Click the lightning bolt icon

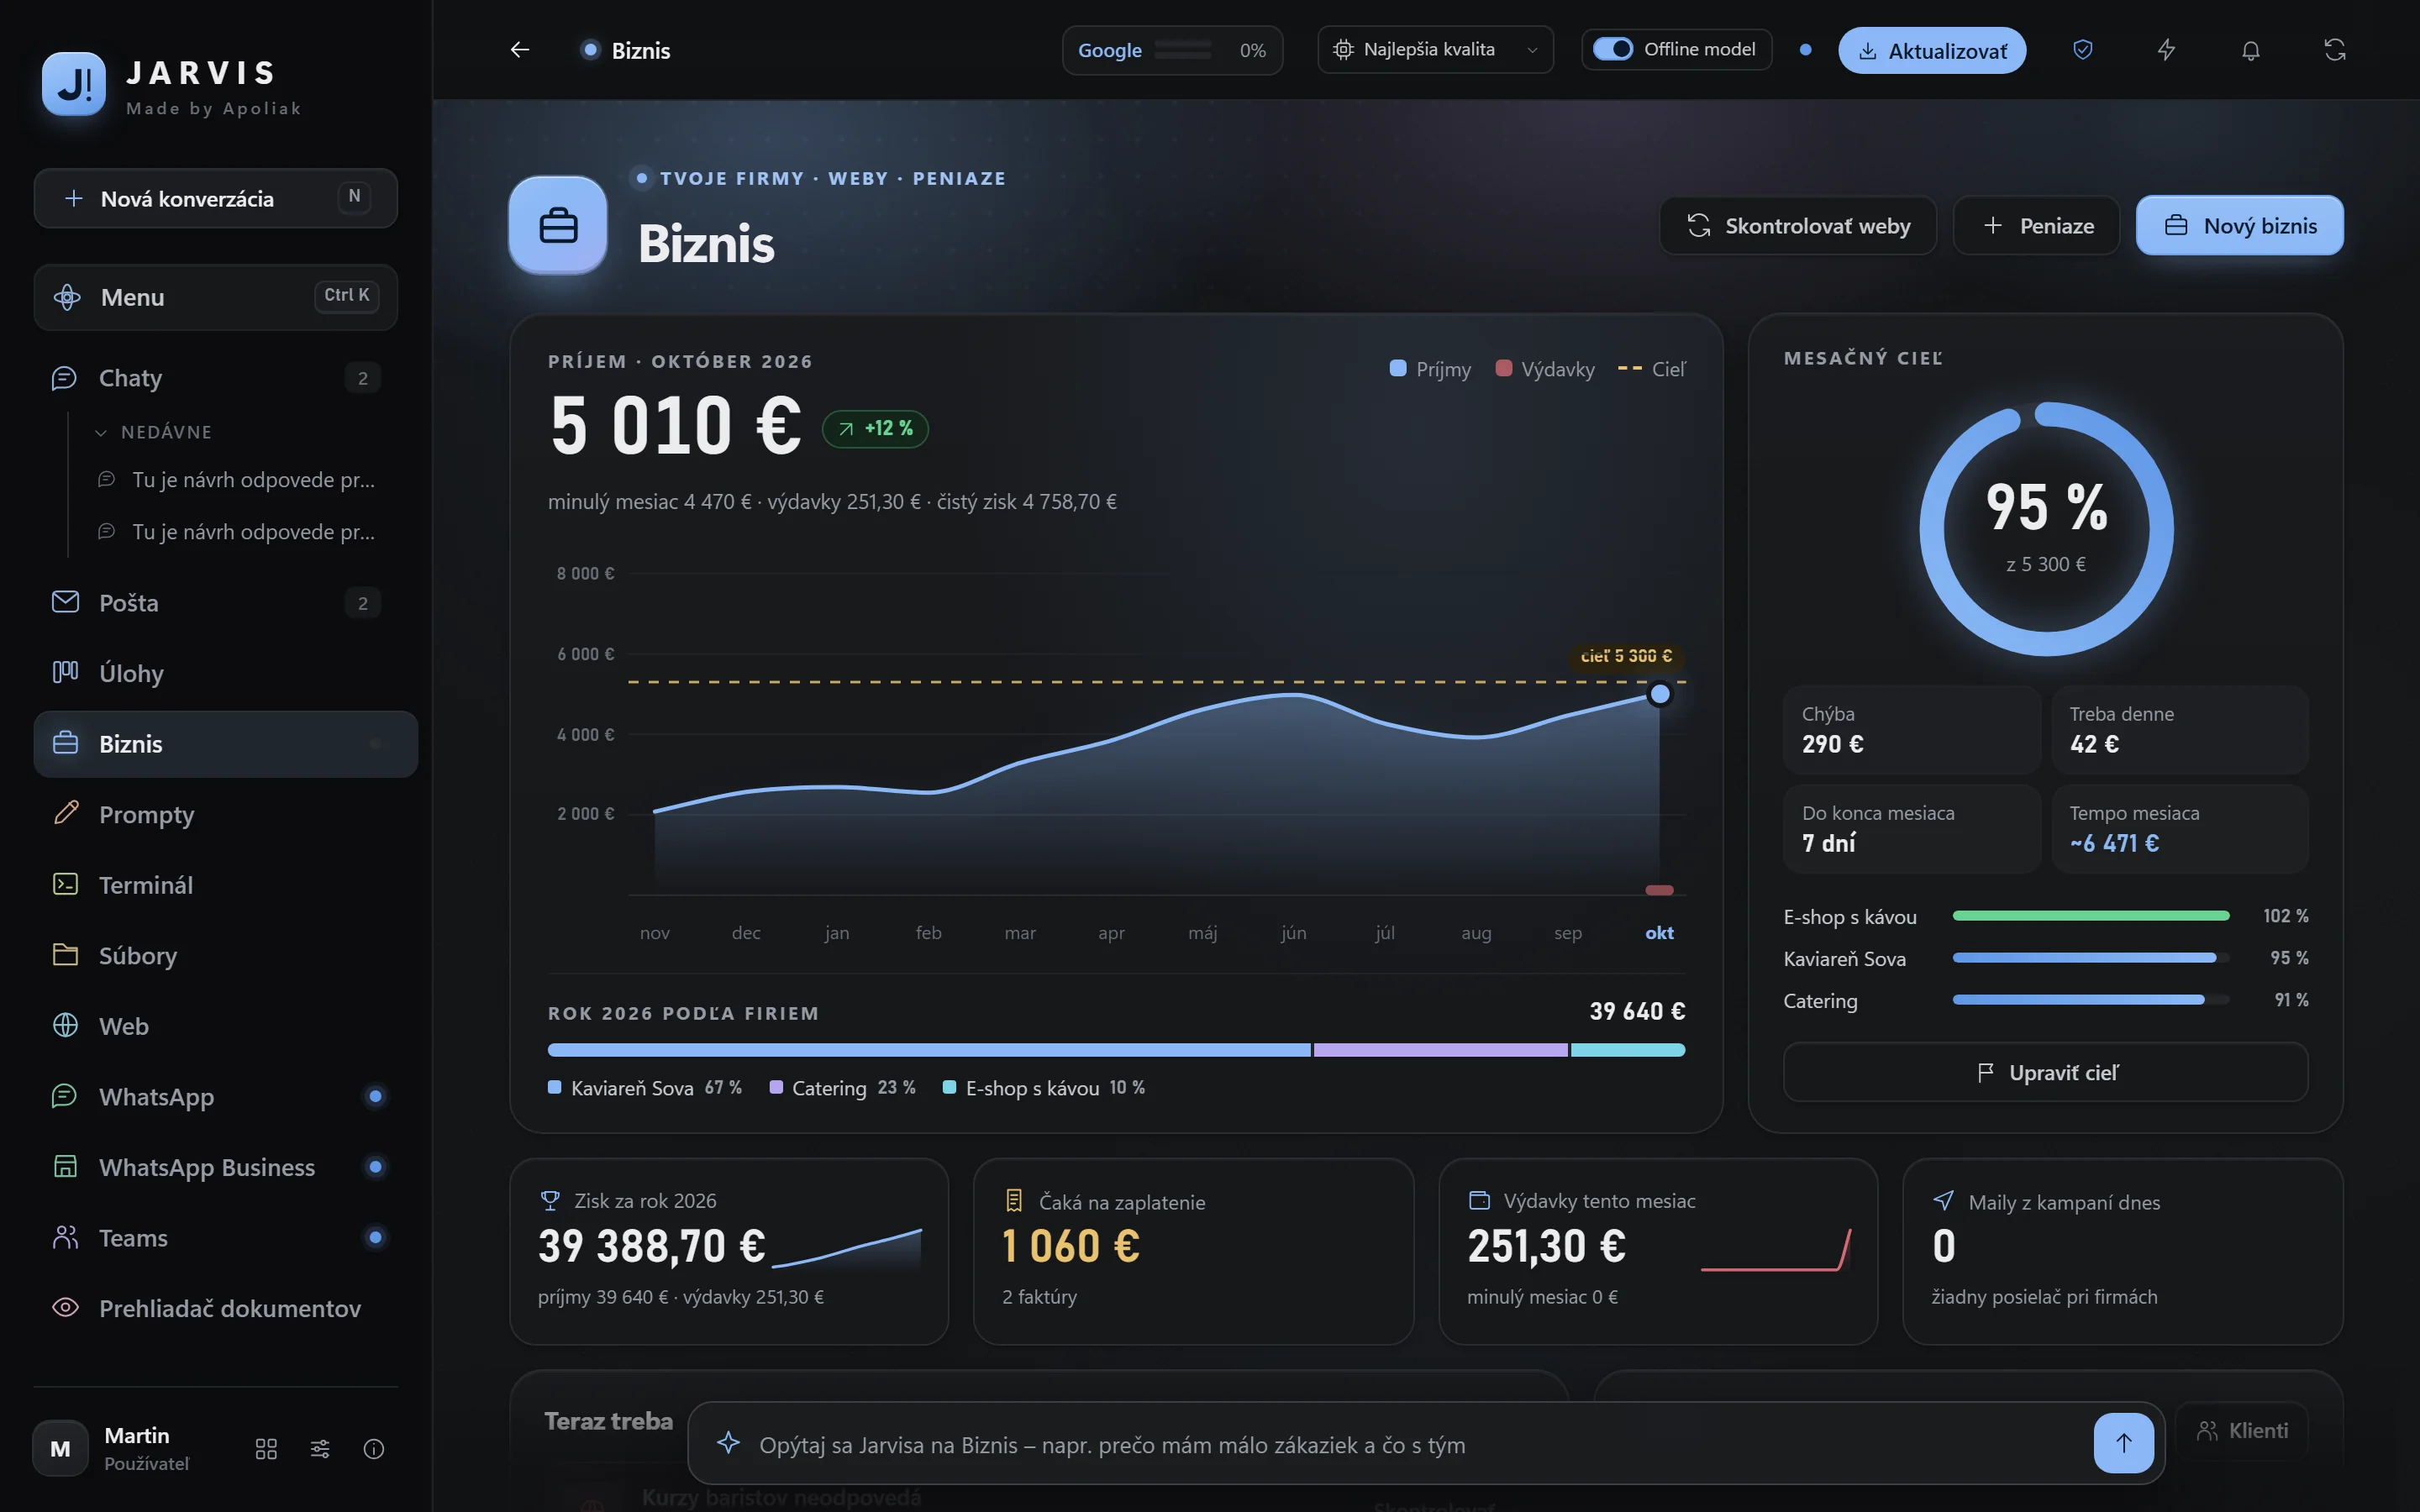pyautogui.click(x=2166, y=50)
